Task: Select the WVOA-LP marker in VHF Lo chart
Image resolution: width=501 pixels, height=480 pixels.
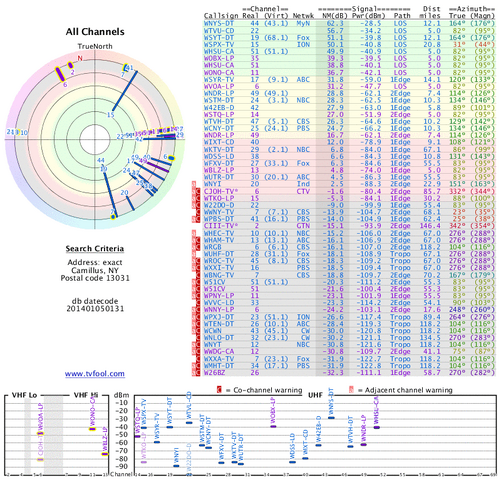Action: point(40,433)
